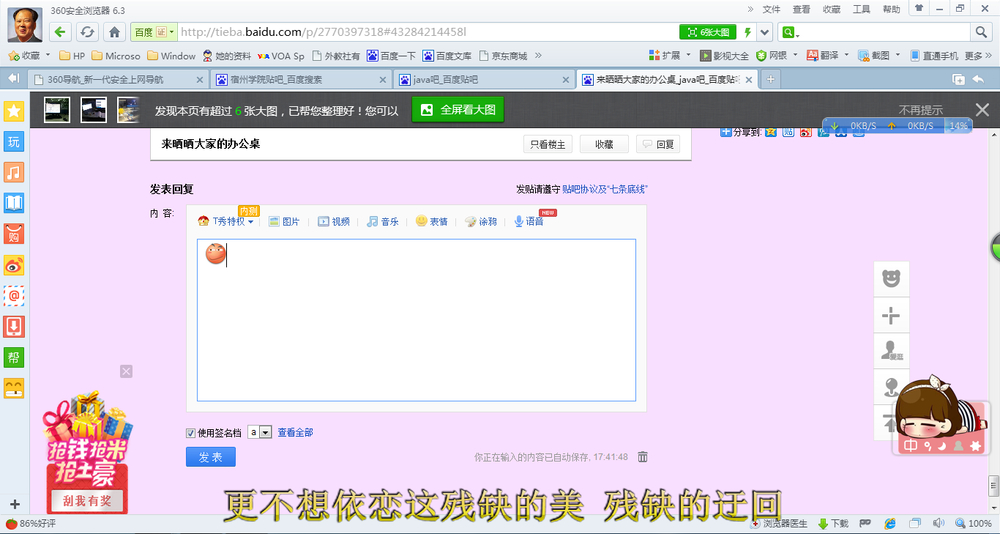Delete the auto-saved draft with trash icon
The height and width of the screenshot is (534, 1000).
coord(643,457)
